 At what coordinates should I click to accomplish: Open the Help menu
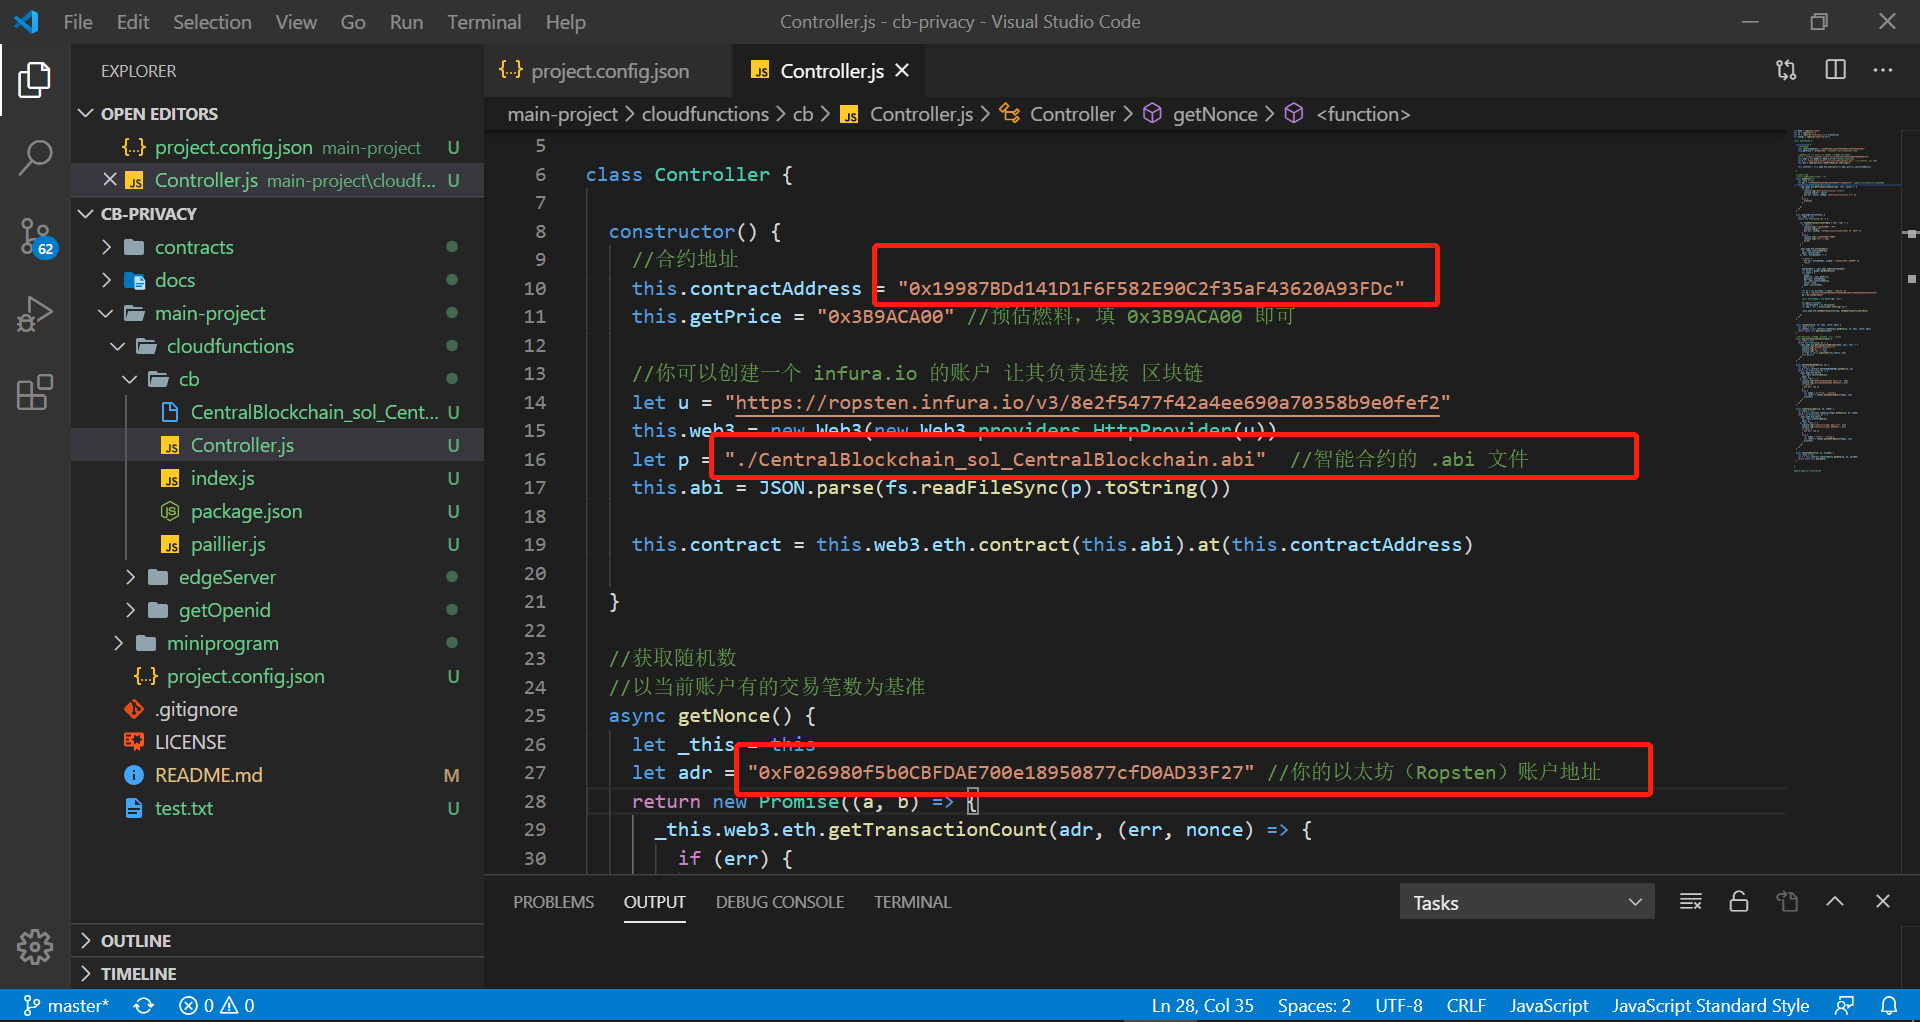tap(565, 21)
